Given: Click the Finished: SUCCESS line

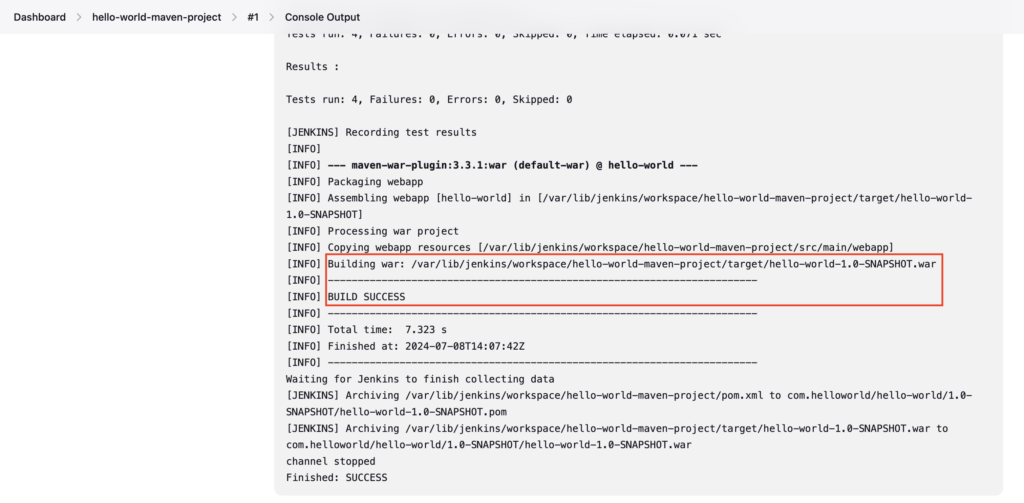Looking at the screenshot, I should tap(336, 478).
